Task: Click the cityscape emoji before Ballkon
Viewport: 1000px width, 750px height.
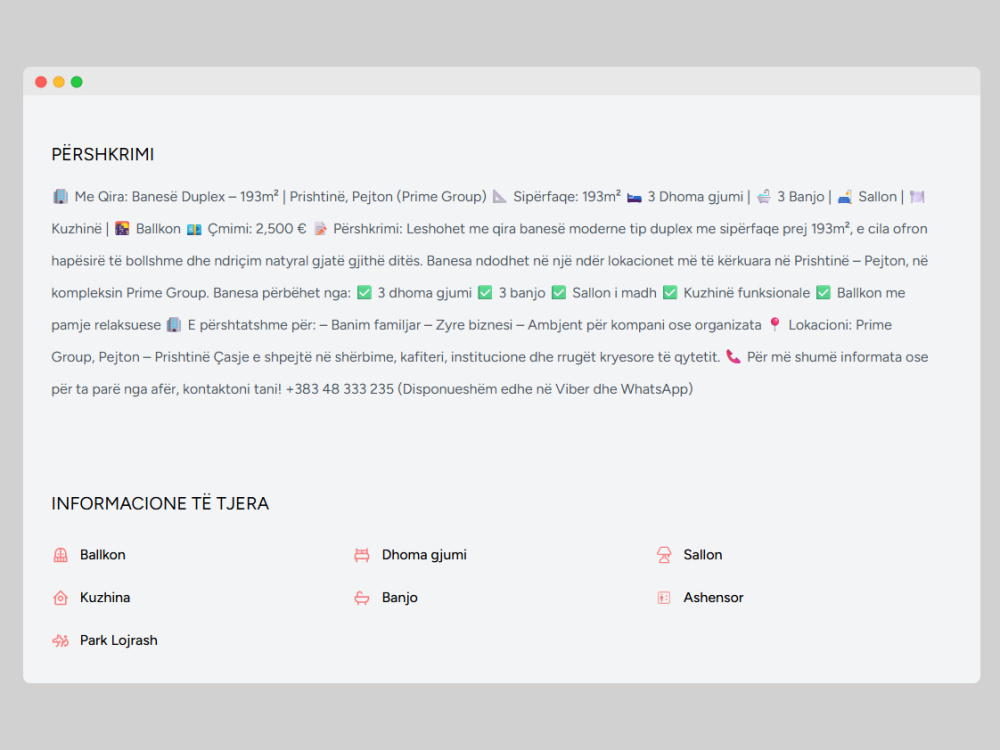Action: pyautogui.click(x=122, y=229)
